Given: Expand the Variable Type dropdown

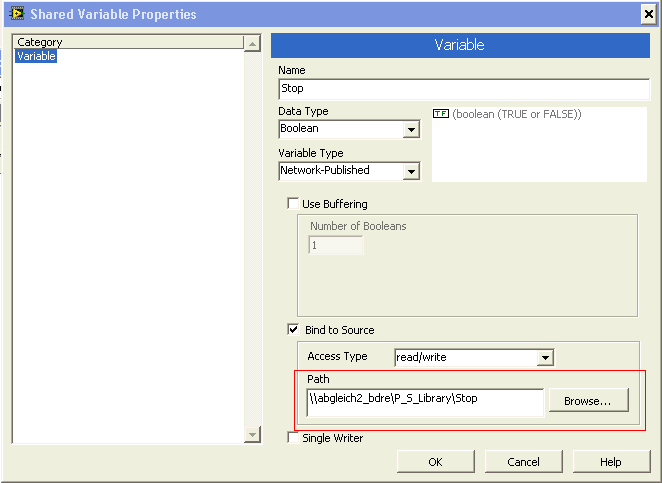Looking at the screenshot, I should click(x=411, y=171).
